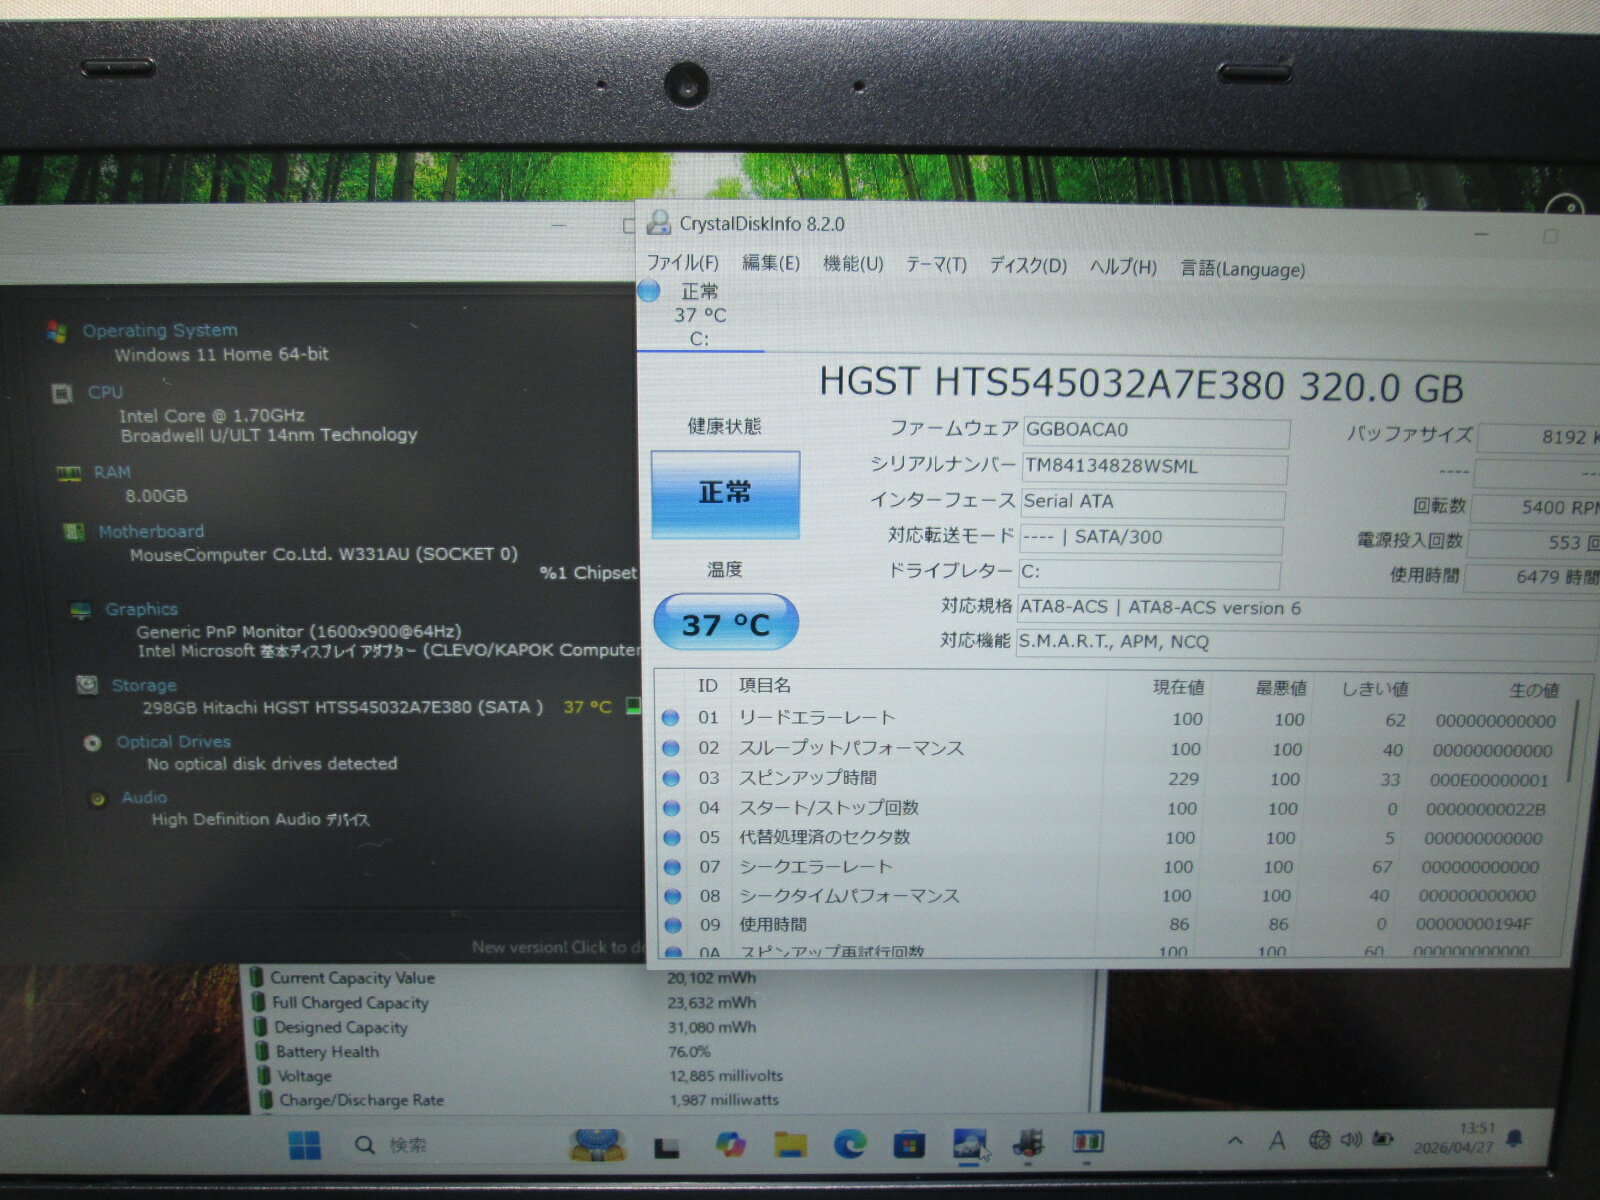Show hidden system tray icons

(1236, 1141)
